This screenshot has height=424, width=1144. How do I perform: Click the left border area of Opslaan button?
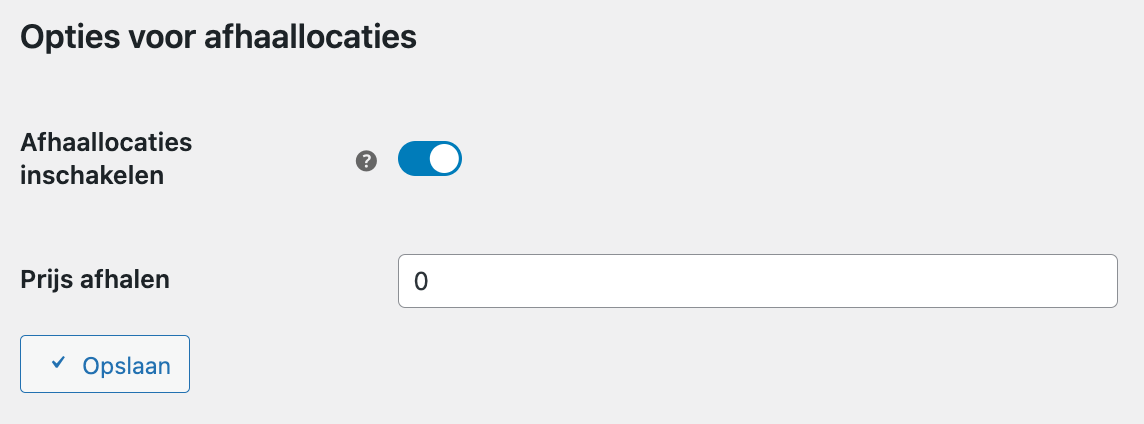[23, 364]
